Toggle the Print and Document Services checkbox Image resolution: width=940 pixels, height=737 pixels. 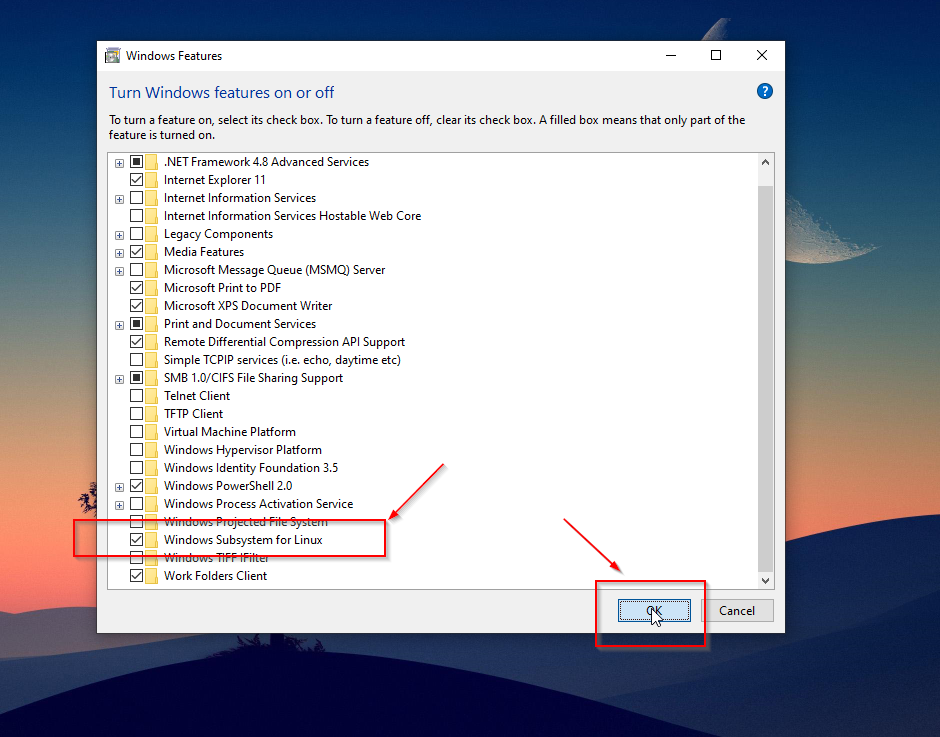[136, 324]
